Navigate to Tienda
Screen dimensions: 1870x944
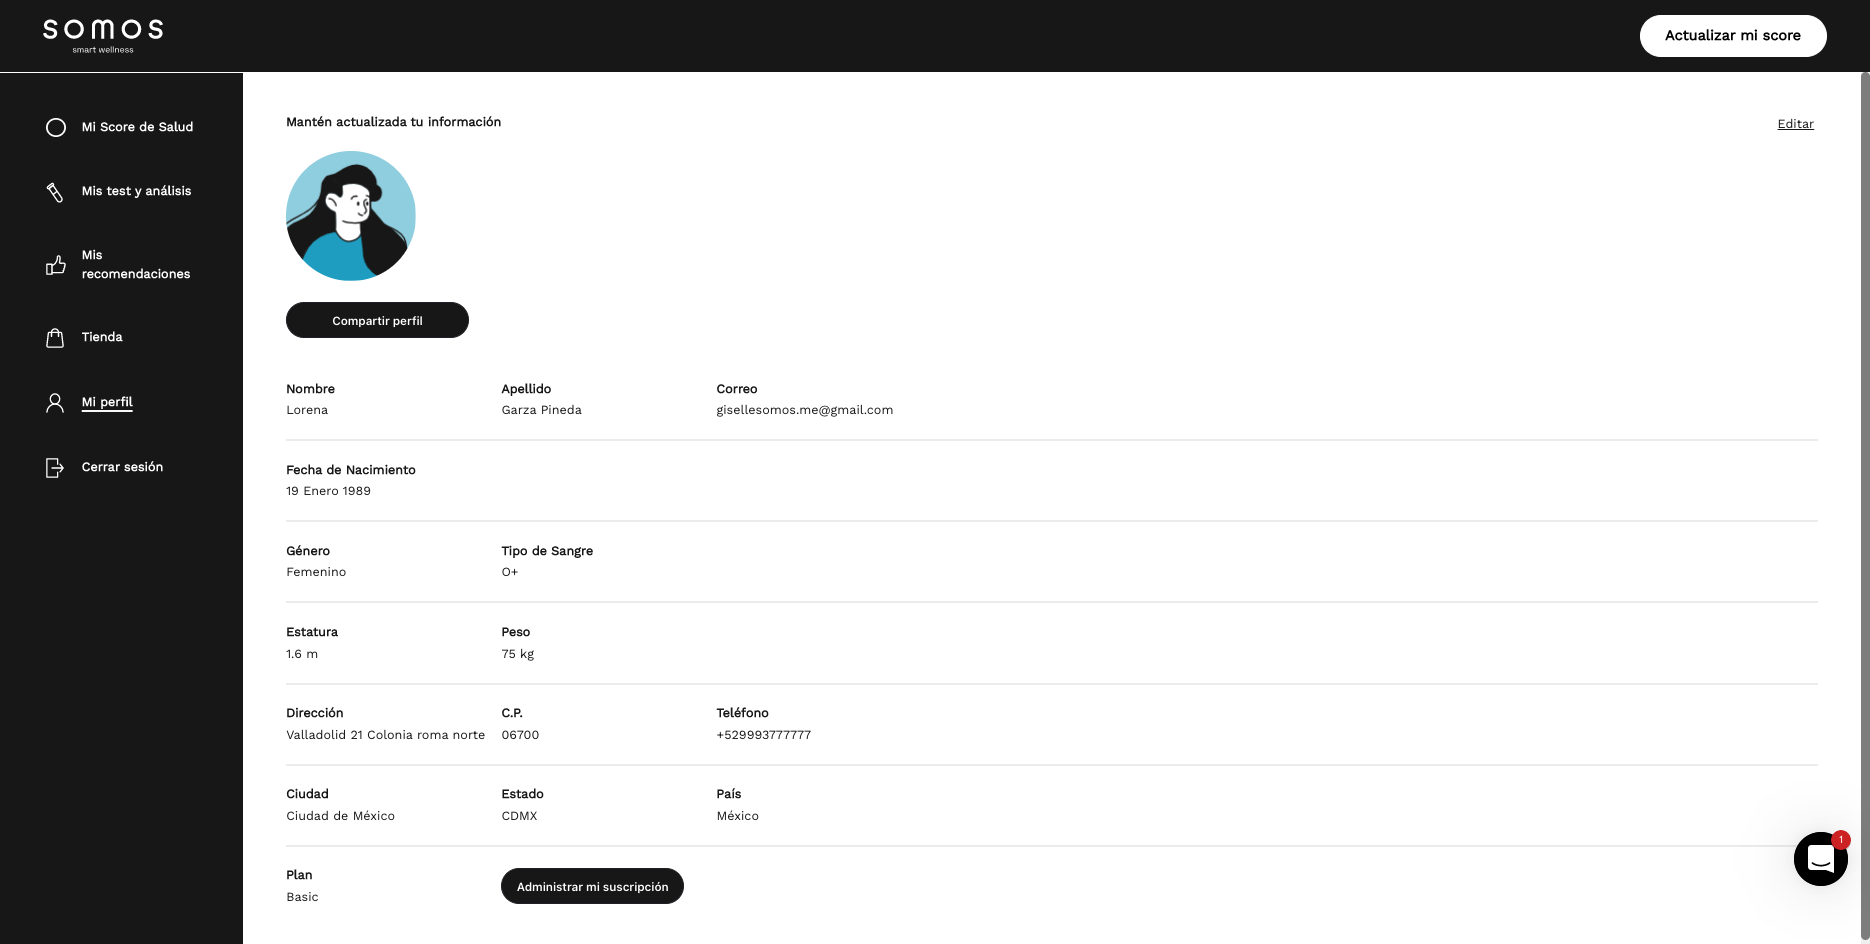[102, 337]
